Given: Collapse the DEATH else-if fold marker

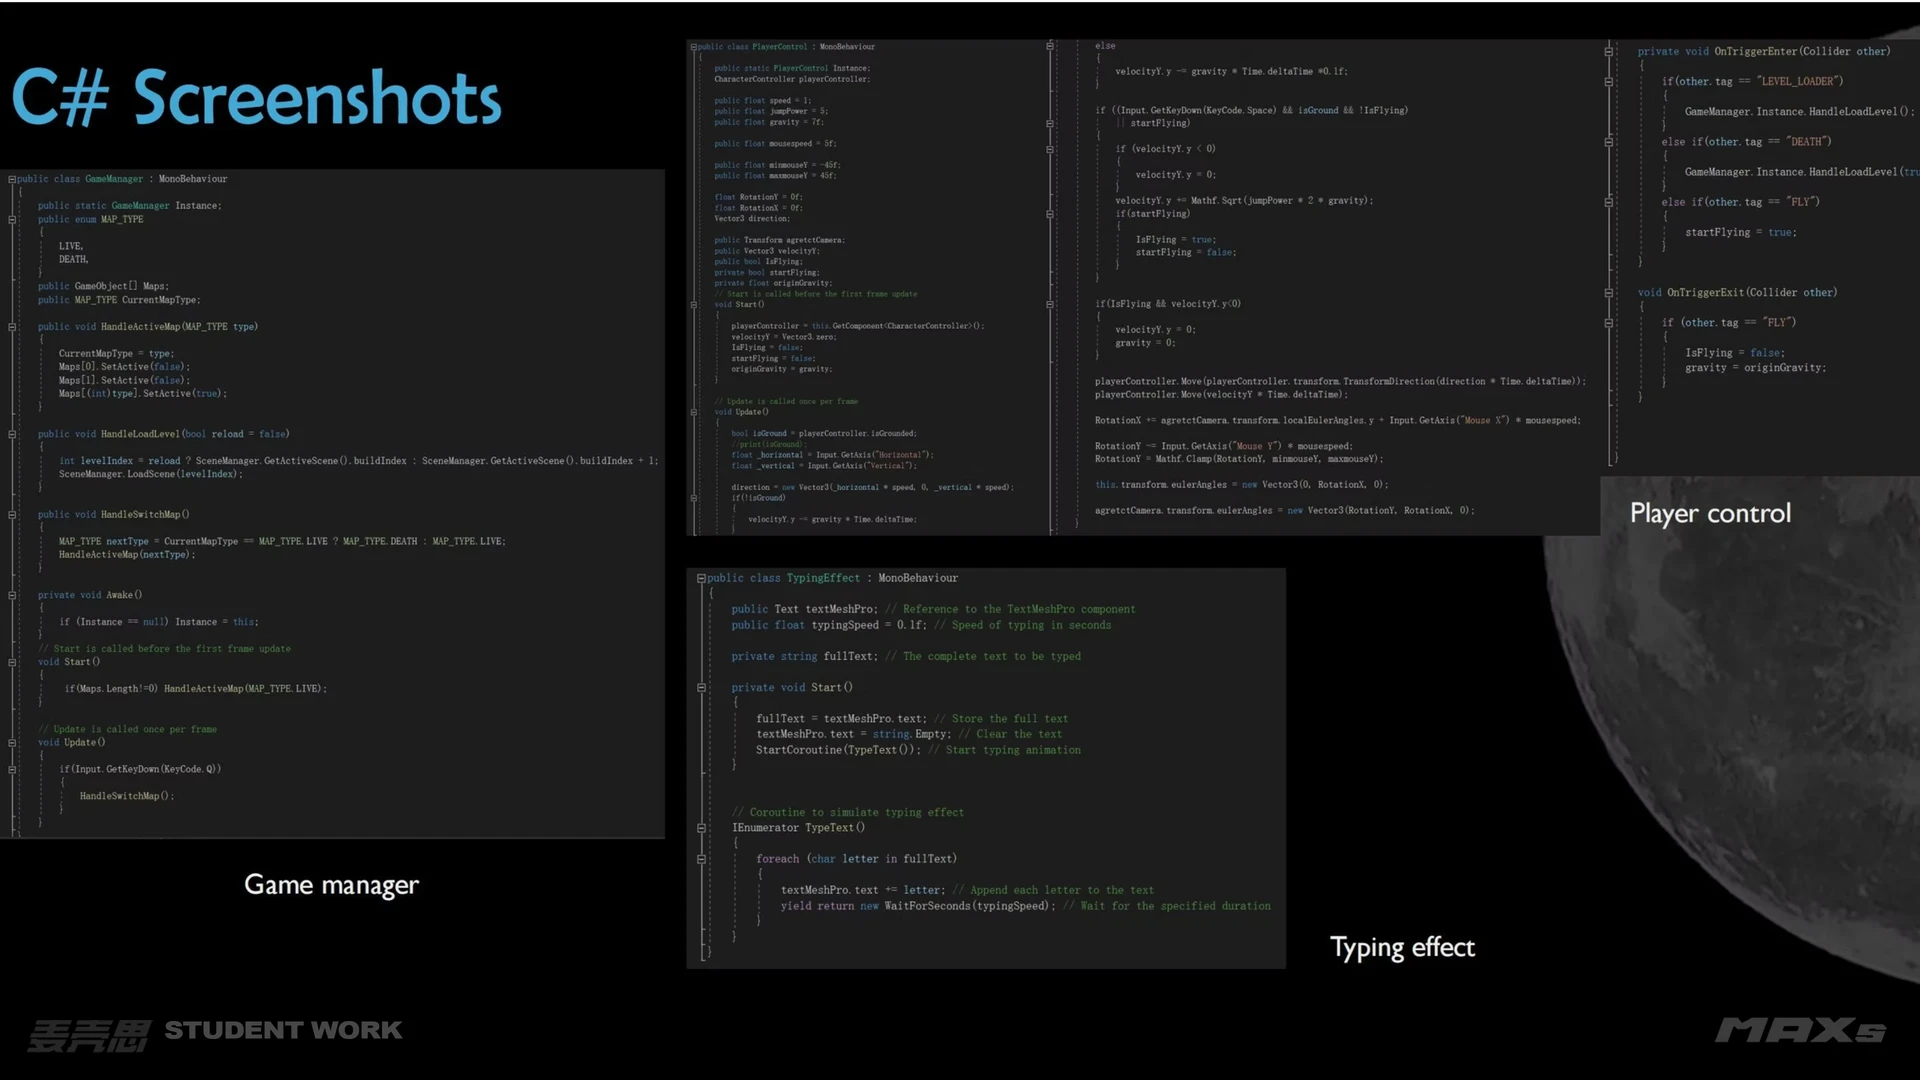Looking at the screenshot, I should (1609, 142).
